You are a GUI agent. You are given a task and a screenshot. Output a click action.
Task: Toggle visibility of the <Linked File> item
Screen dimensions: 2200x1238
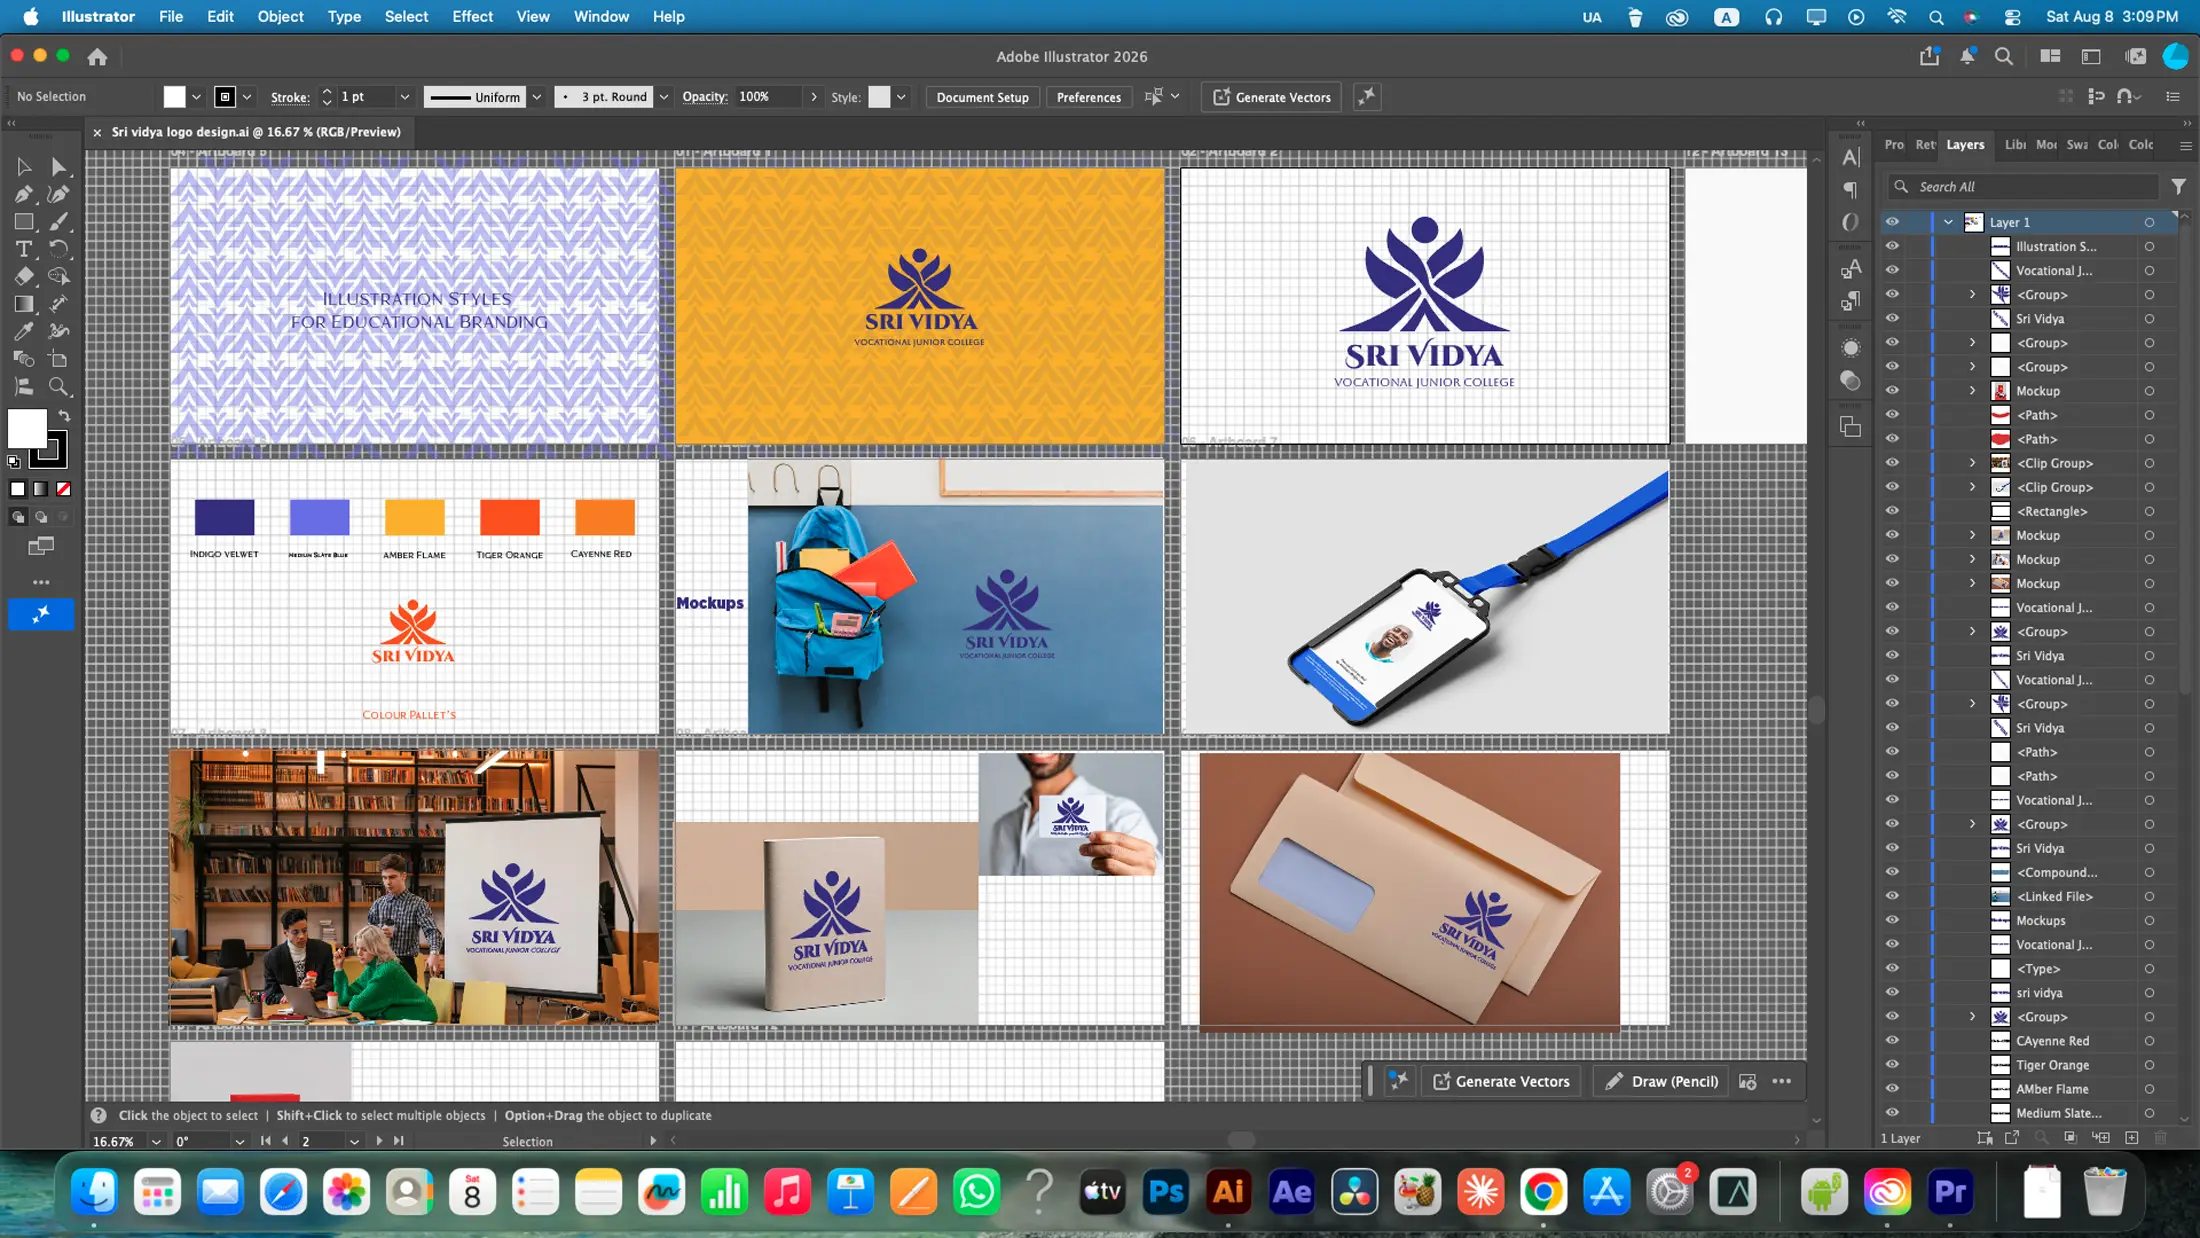pyautogui.click(x=1892, y=896)
